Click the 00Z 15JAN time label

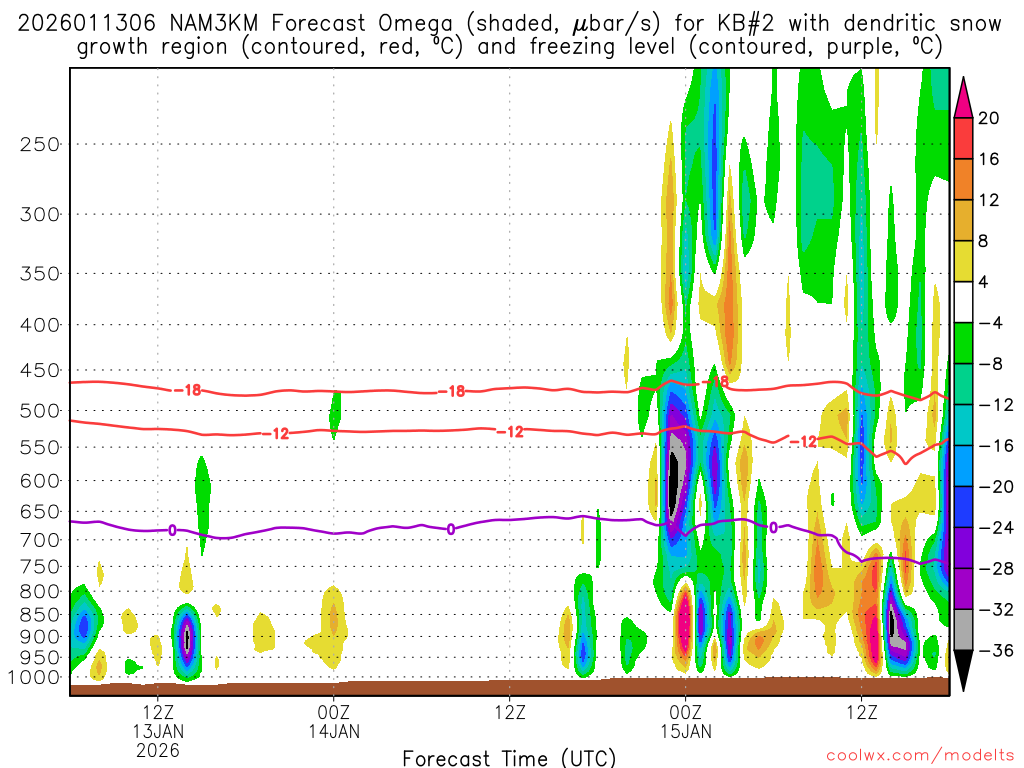pos(686,722)
